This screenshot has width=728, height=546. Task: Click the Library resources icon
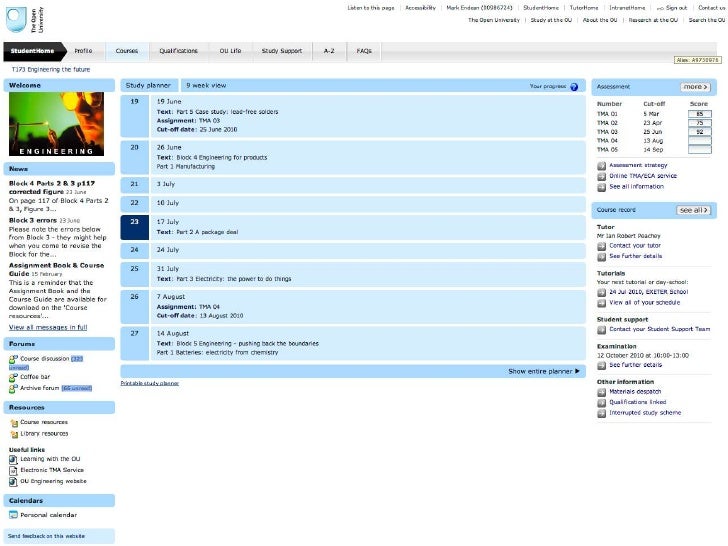coord(13,433)
